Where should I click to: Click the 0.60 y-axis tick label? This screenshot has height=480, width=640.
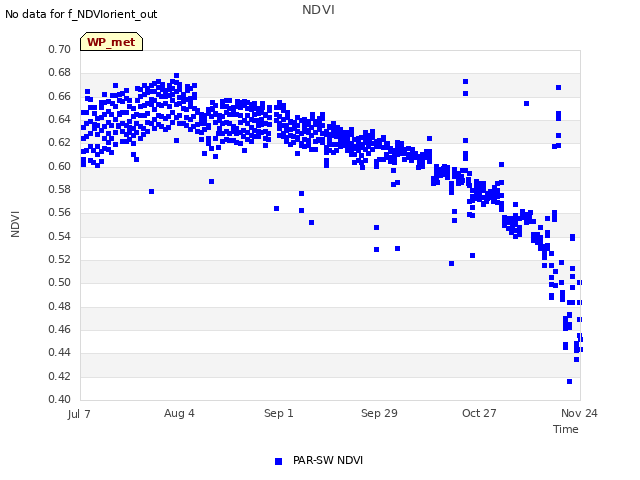coord(60,166)
